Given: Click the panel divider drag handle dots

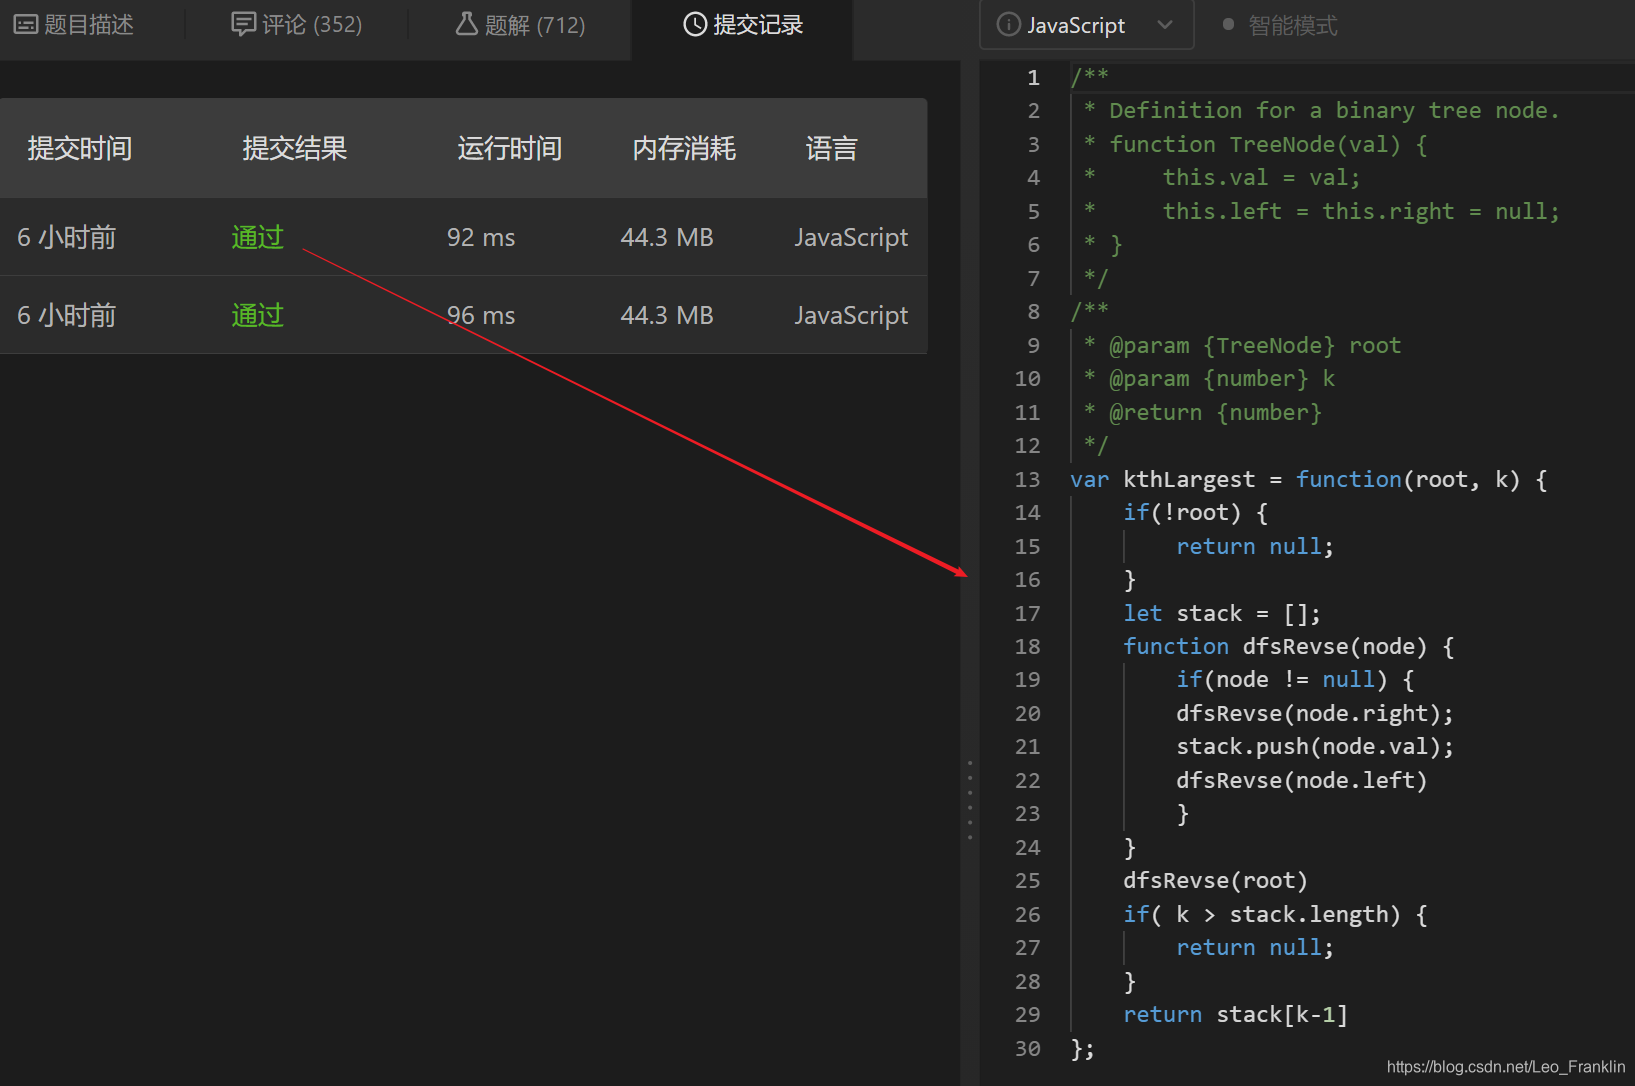Looking at the screenshot, I should [x=970, y=800].
